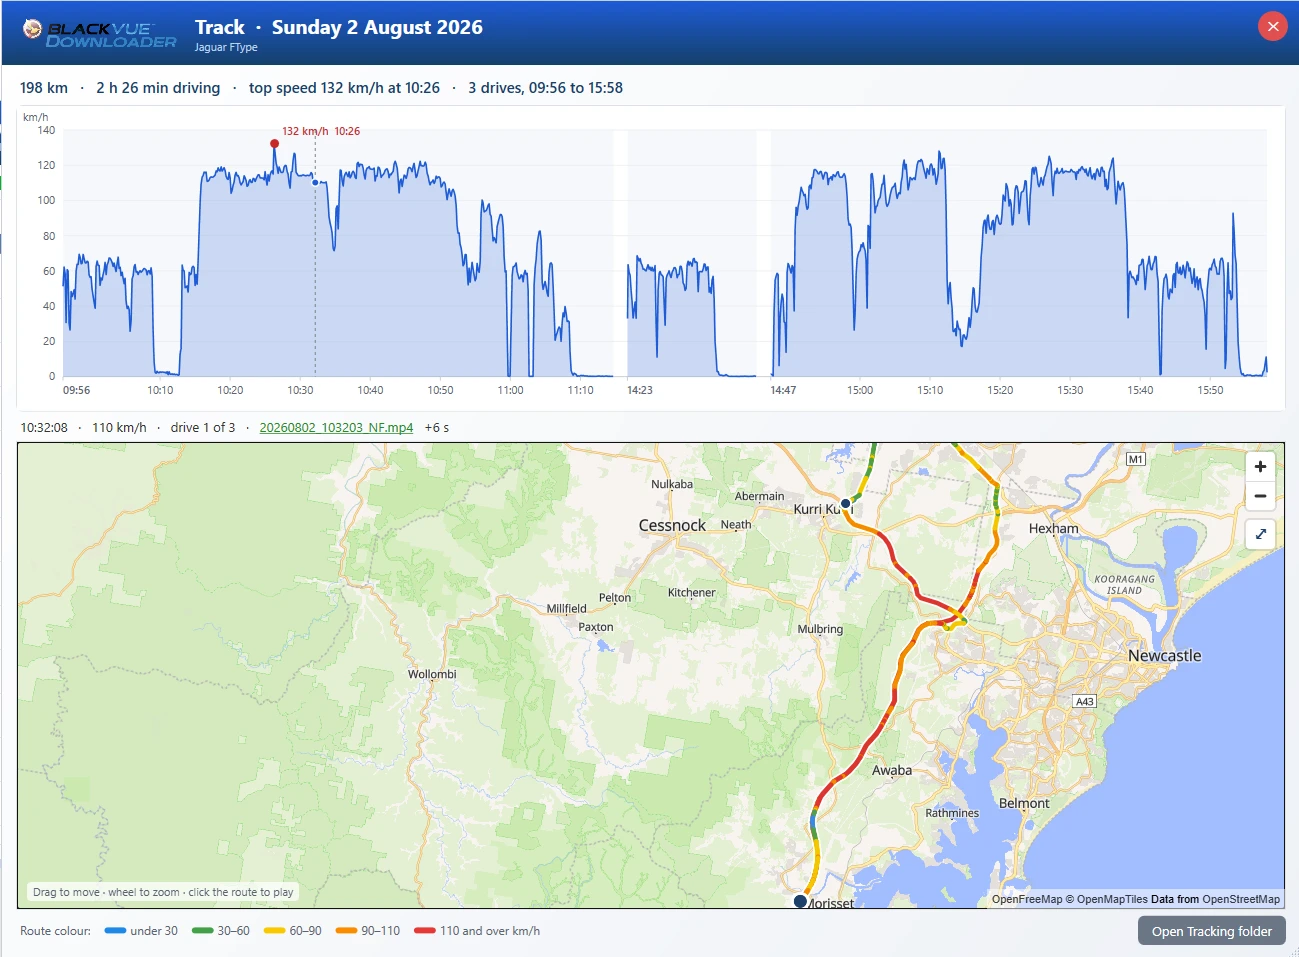This screenshot has width=1299, height=957.
Task: Open the 20260802_103203_NF.mp4 video link
Action: [336, 427]
